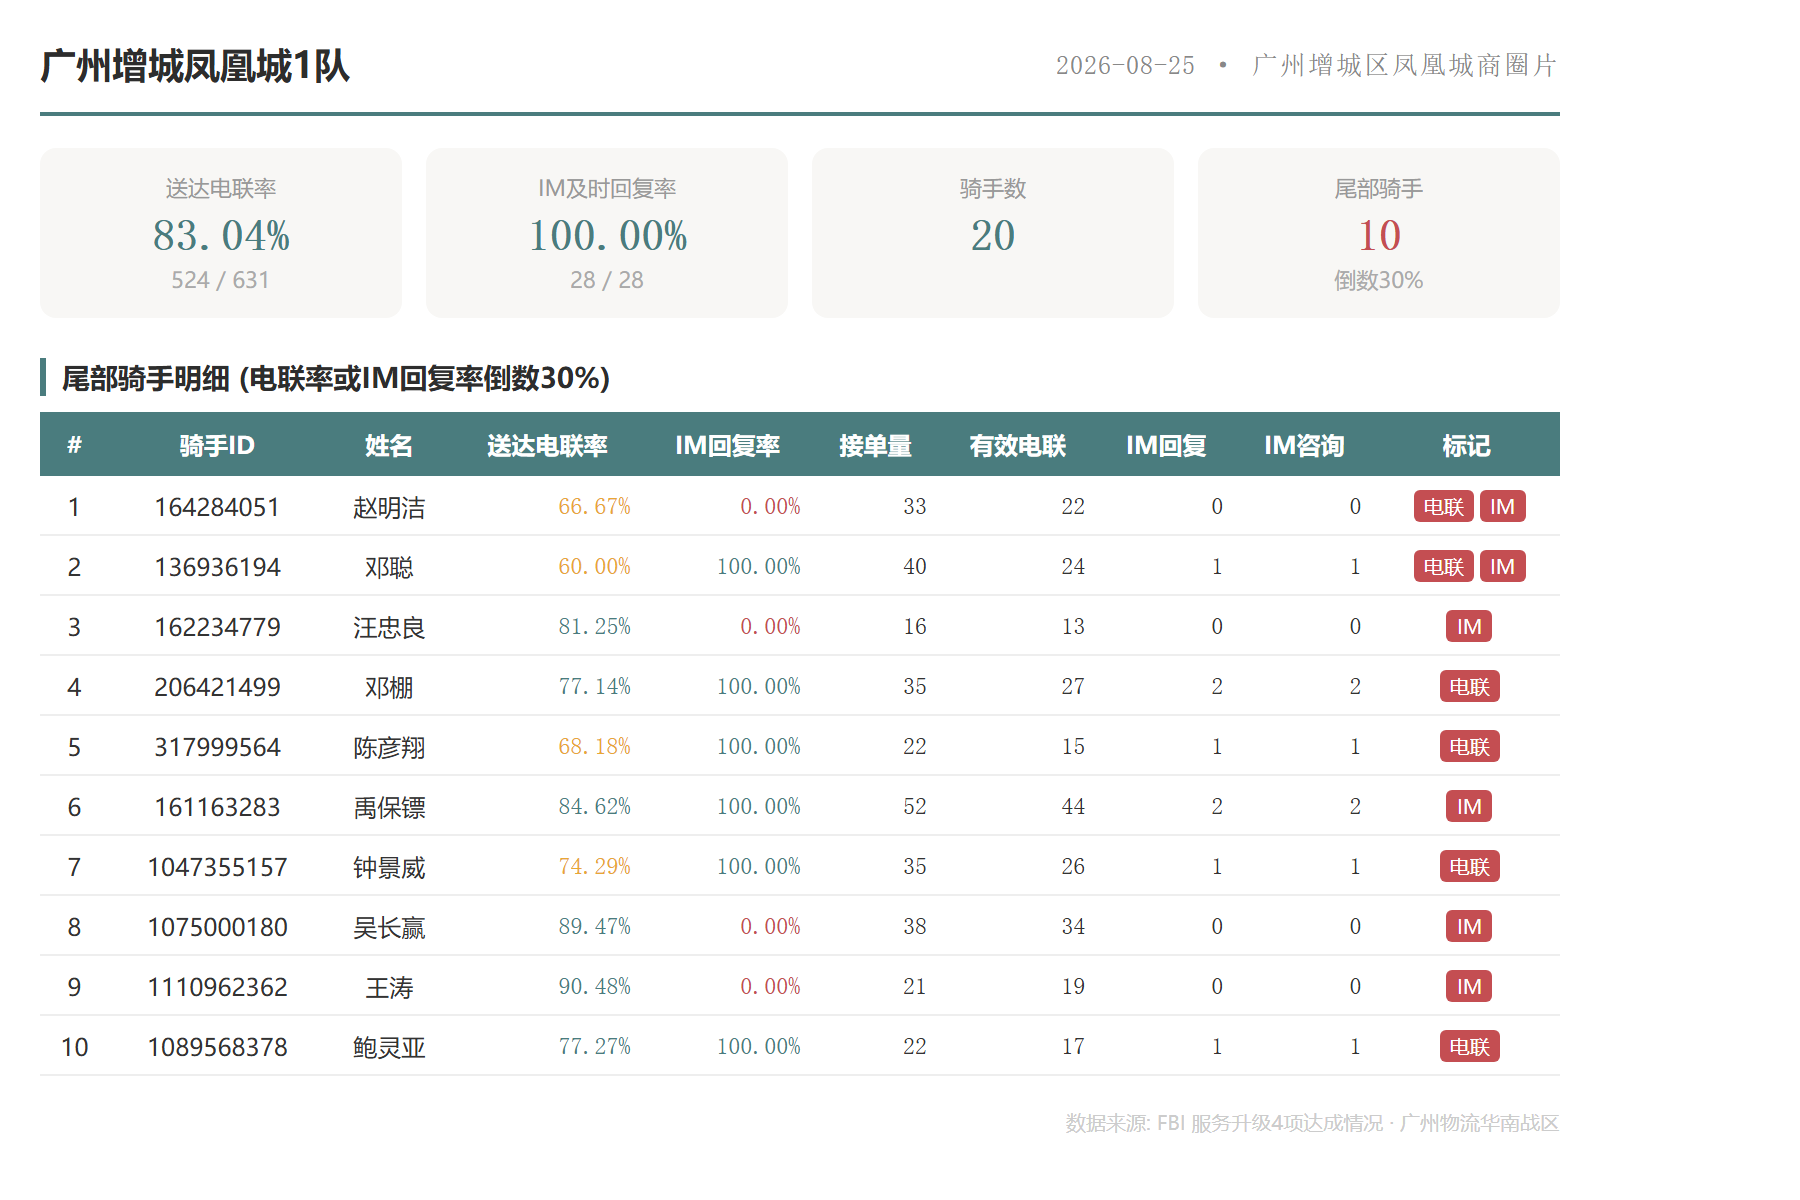Click the 电联 tag in 赵明洁's row
The height and width of the screenshot is (1200, 1800).
point(1443,506)
